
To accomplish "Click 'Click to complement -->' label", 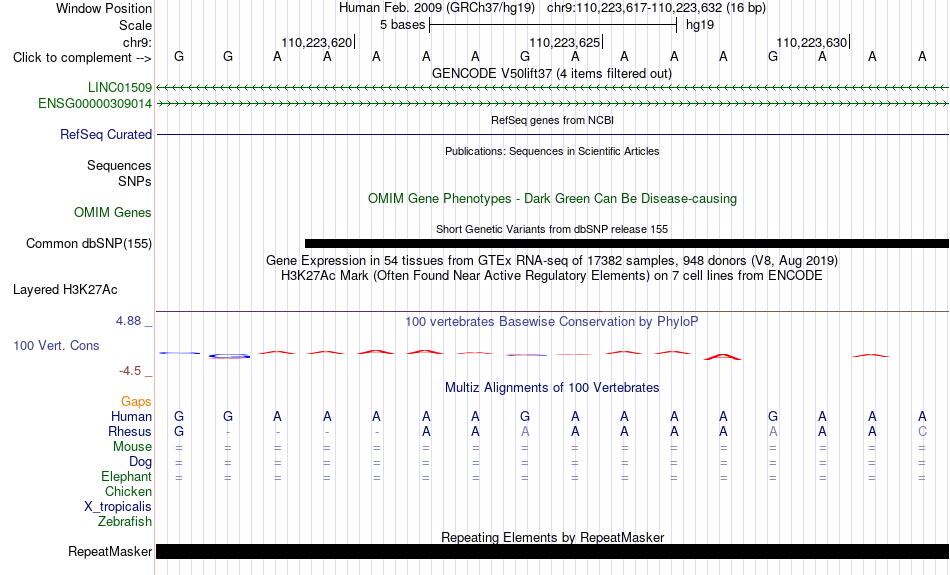I will pyautogui.click(x=82, y=58).
